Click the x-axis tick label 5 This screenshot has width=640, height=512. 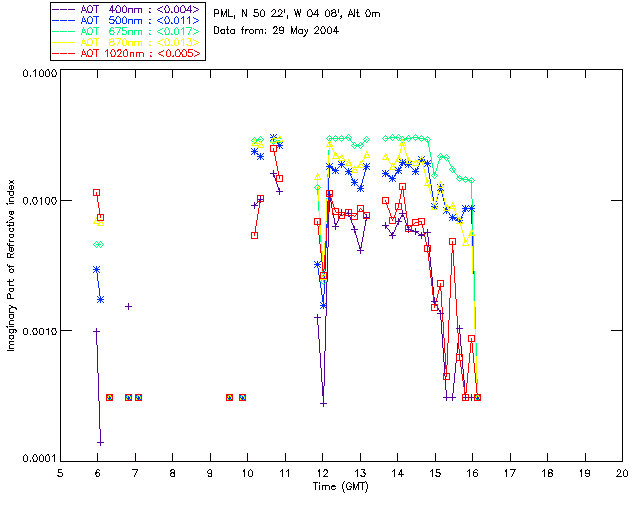pyautogui.click(x=60, y=473)
